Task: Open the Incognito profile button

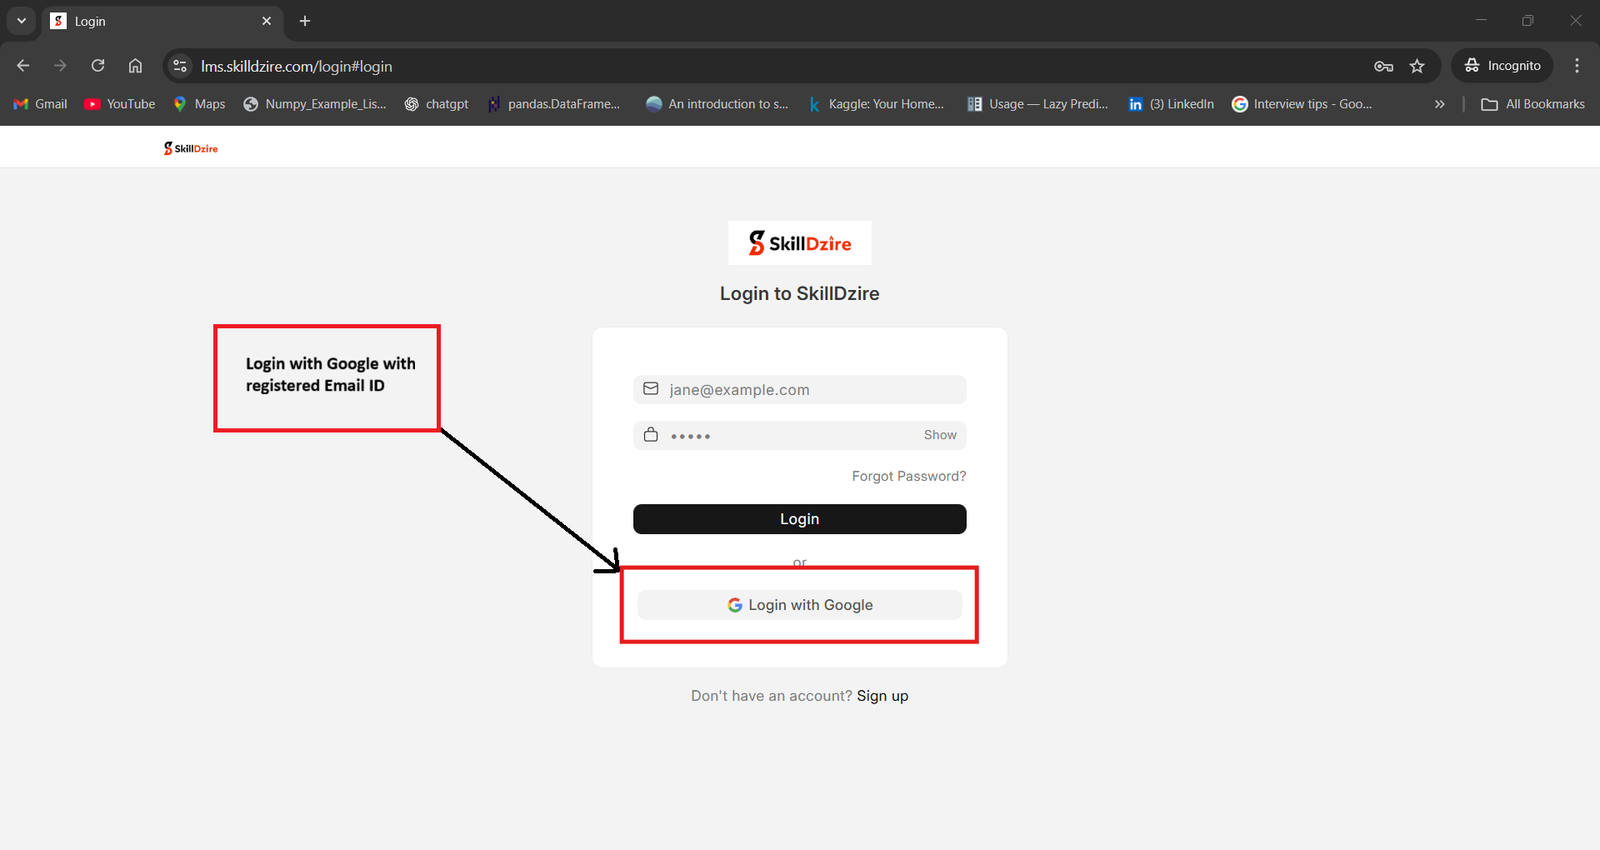Action: click(1503, 66)
